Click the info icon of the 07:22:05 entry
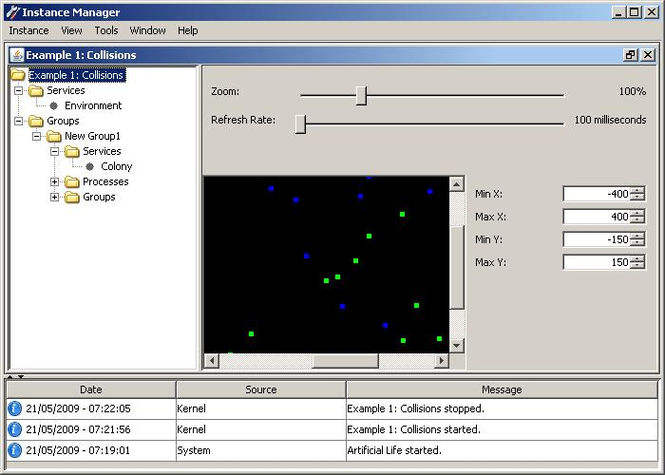 14,409
